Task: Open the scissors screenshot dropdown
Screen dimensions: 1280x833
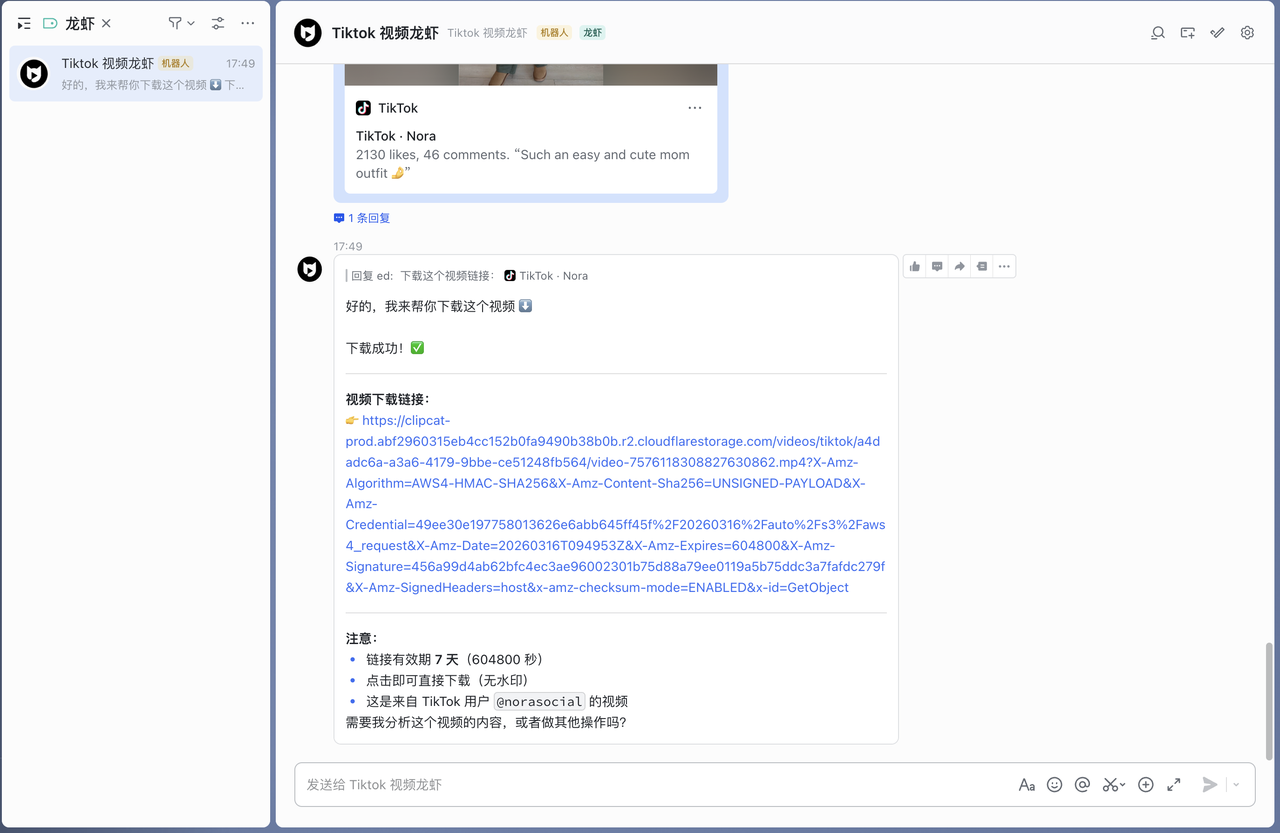Action: [x=1114, y=785]
